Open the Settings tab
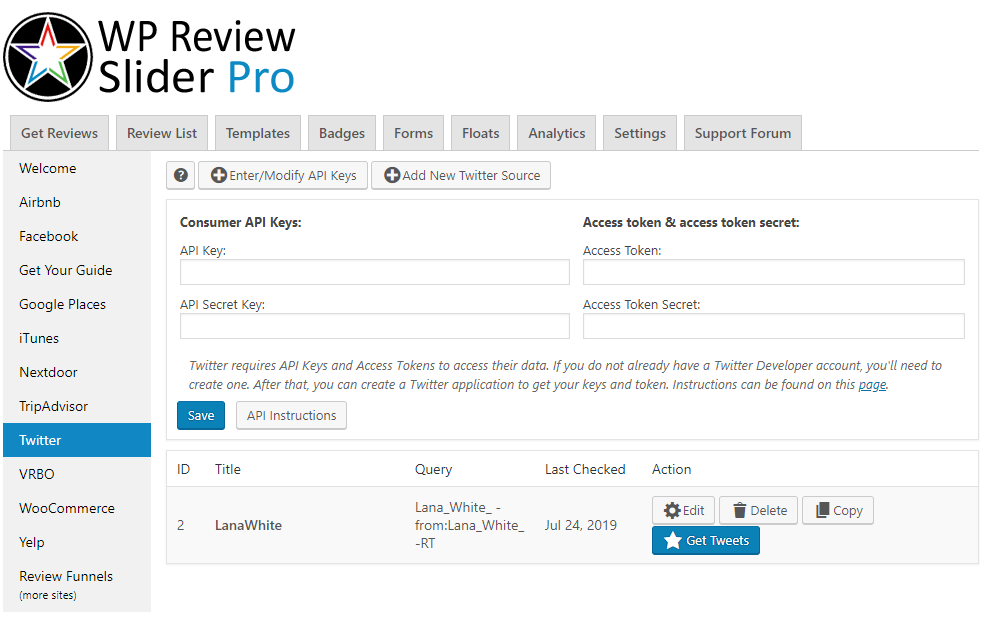Viewport: 984px width, 619px height. (640, 133)
